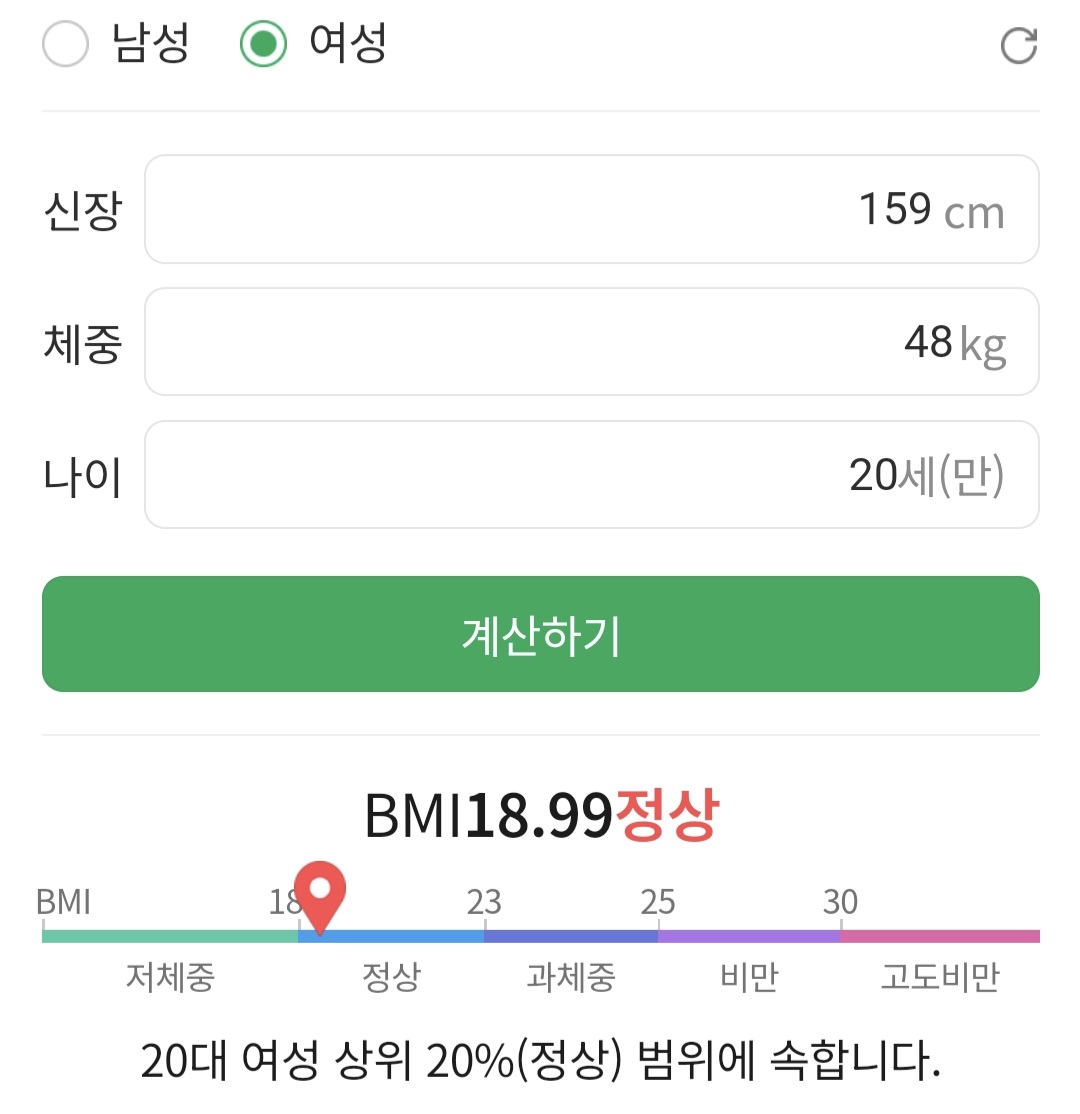Viewport: 1080px width, 1114px height.
Task: Click the BMI 18.99 result text
Action: [x=489, y=817]
